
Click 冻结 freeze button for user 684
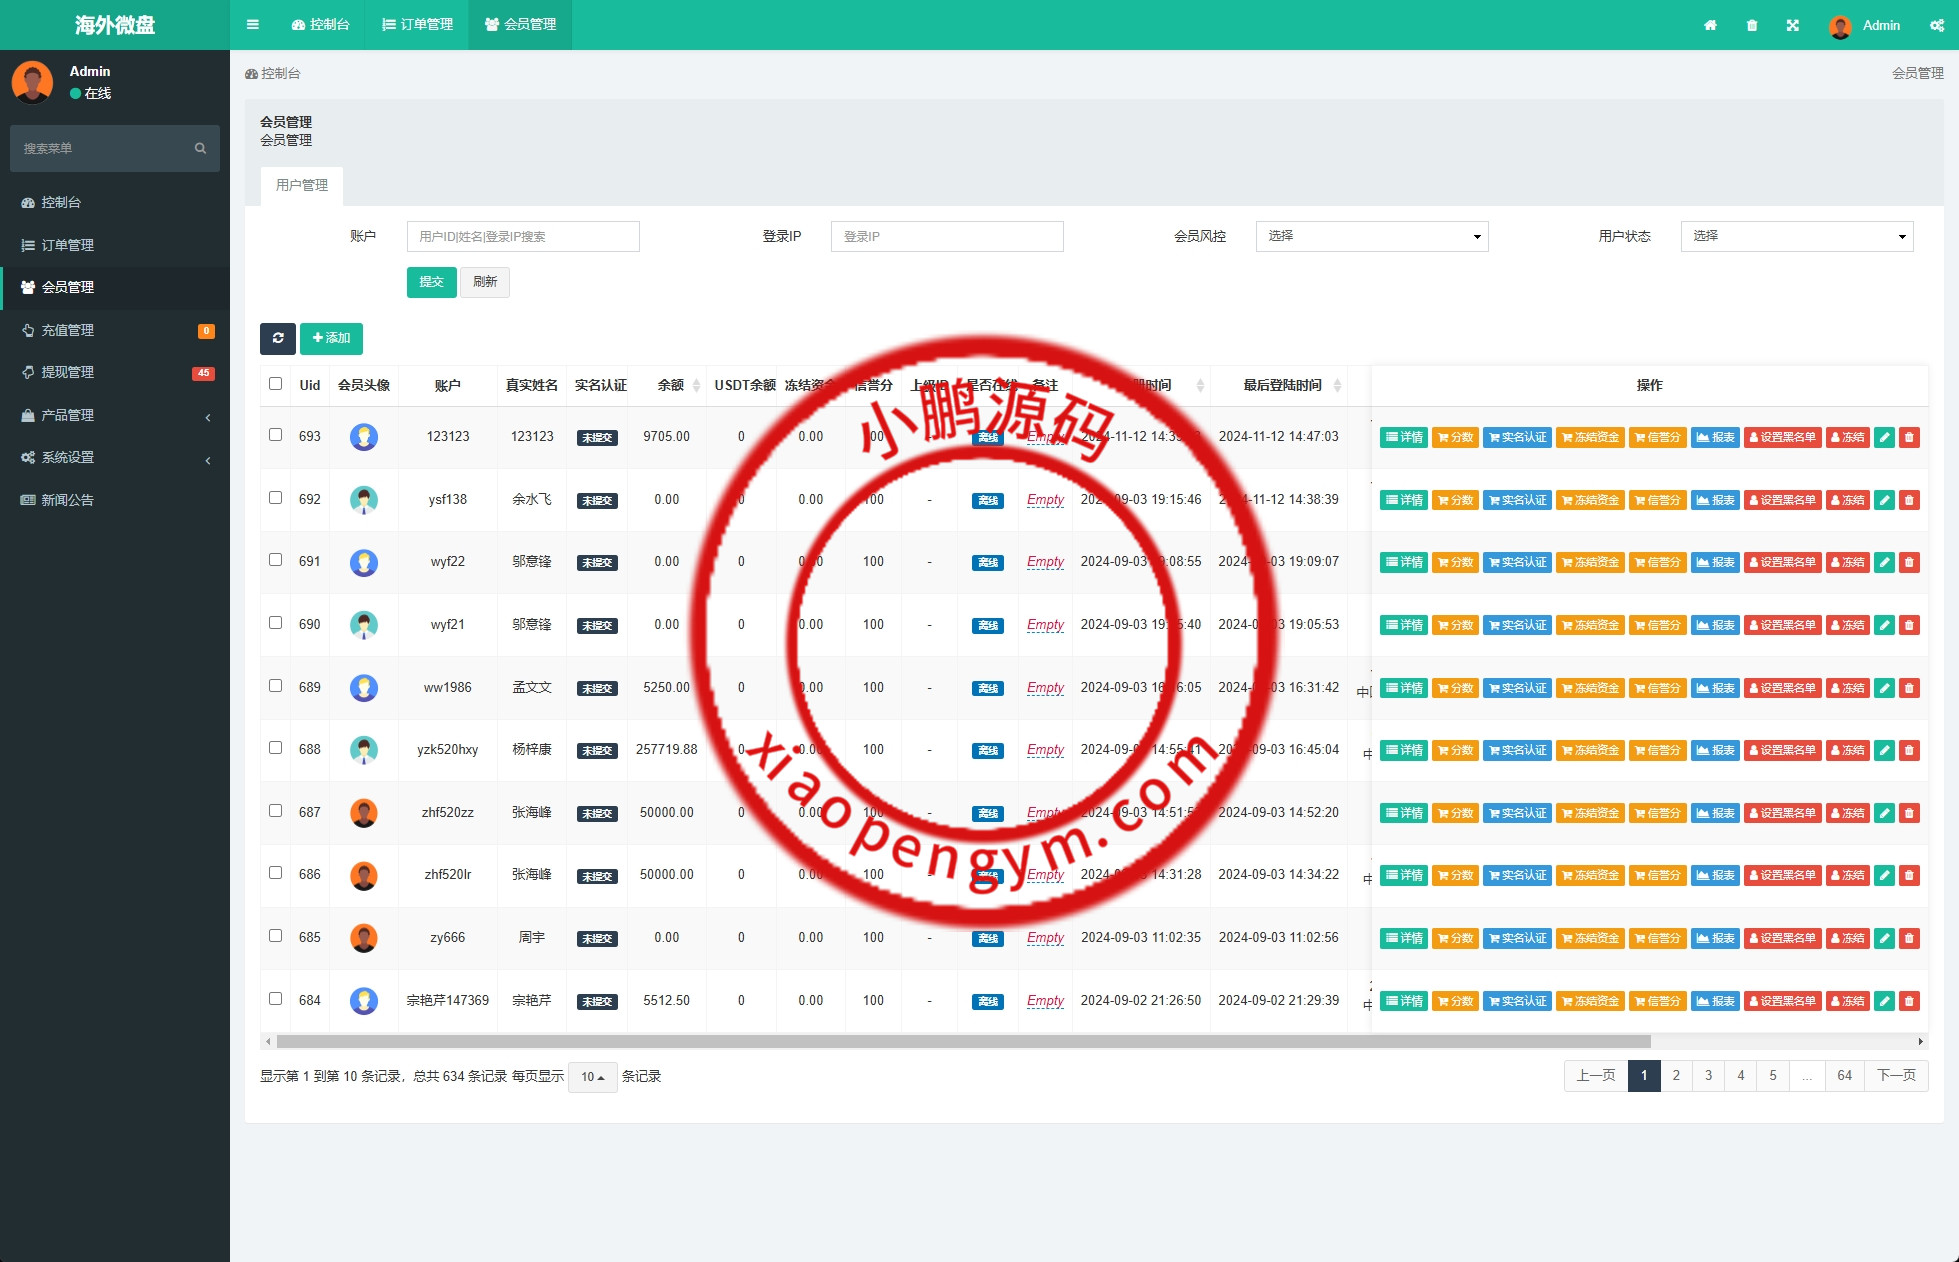1847,1001
